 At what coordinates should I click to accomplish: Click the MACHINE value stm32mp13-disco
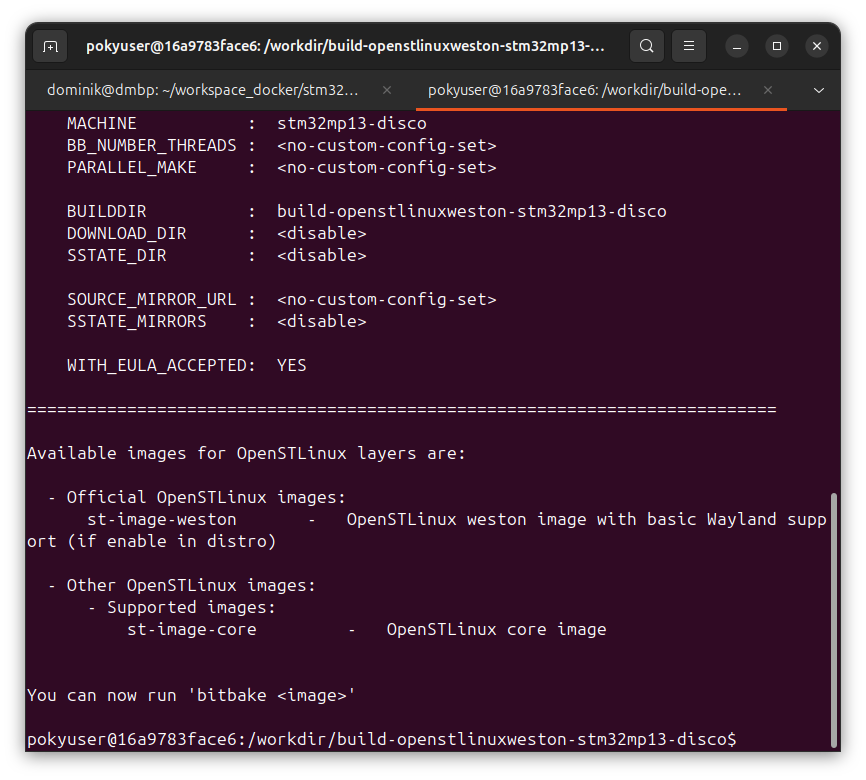point(351,123)
